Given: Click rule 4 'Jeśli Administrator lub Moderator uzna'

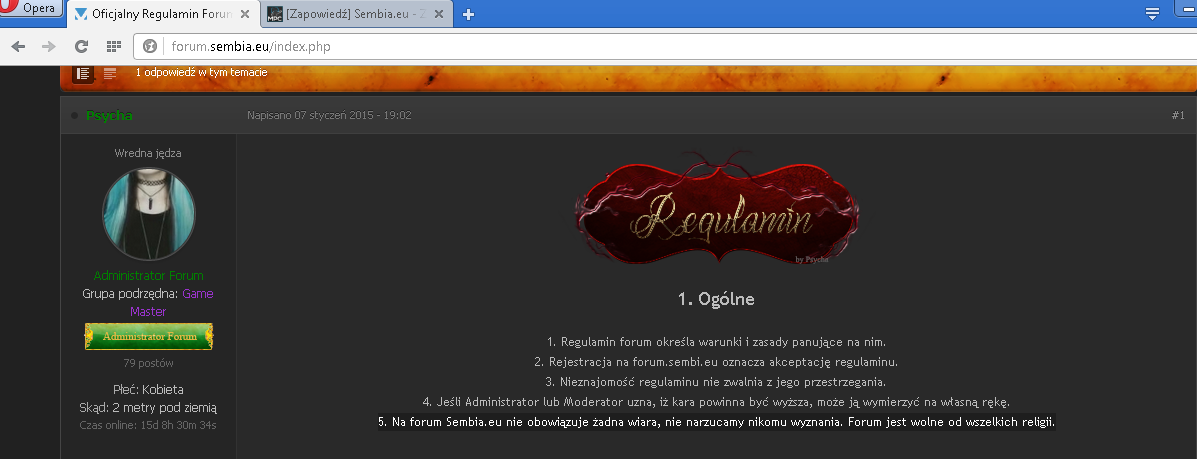Looking at the screenshot, I should point(716,402).
